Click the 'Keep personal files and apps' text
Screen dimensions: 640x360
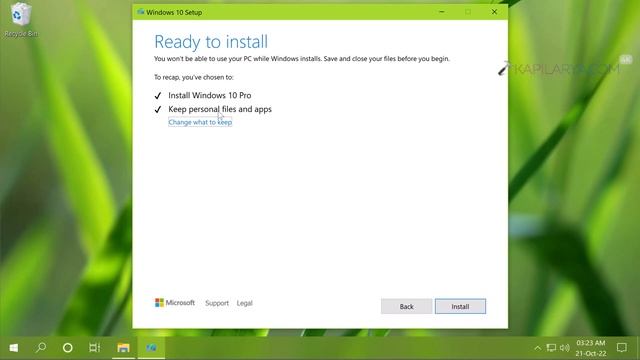(220, 109)
